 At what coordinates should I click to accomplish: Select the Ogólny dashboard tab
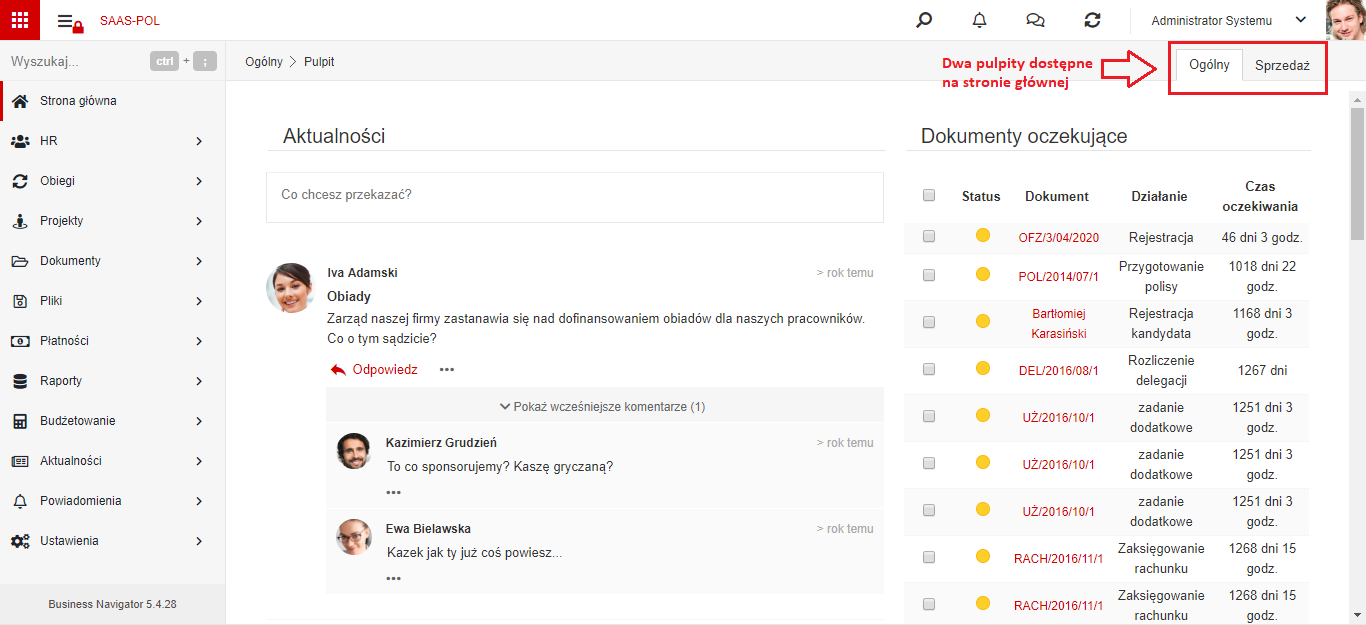[x=1209, y=65]
